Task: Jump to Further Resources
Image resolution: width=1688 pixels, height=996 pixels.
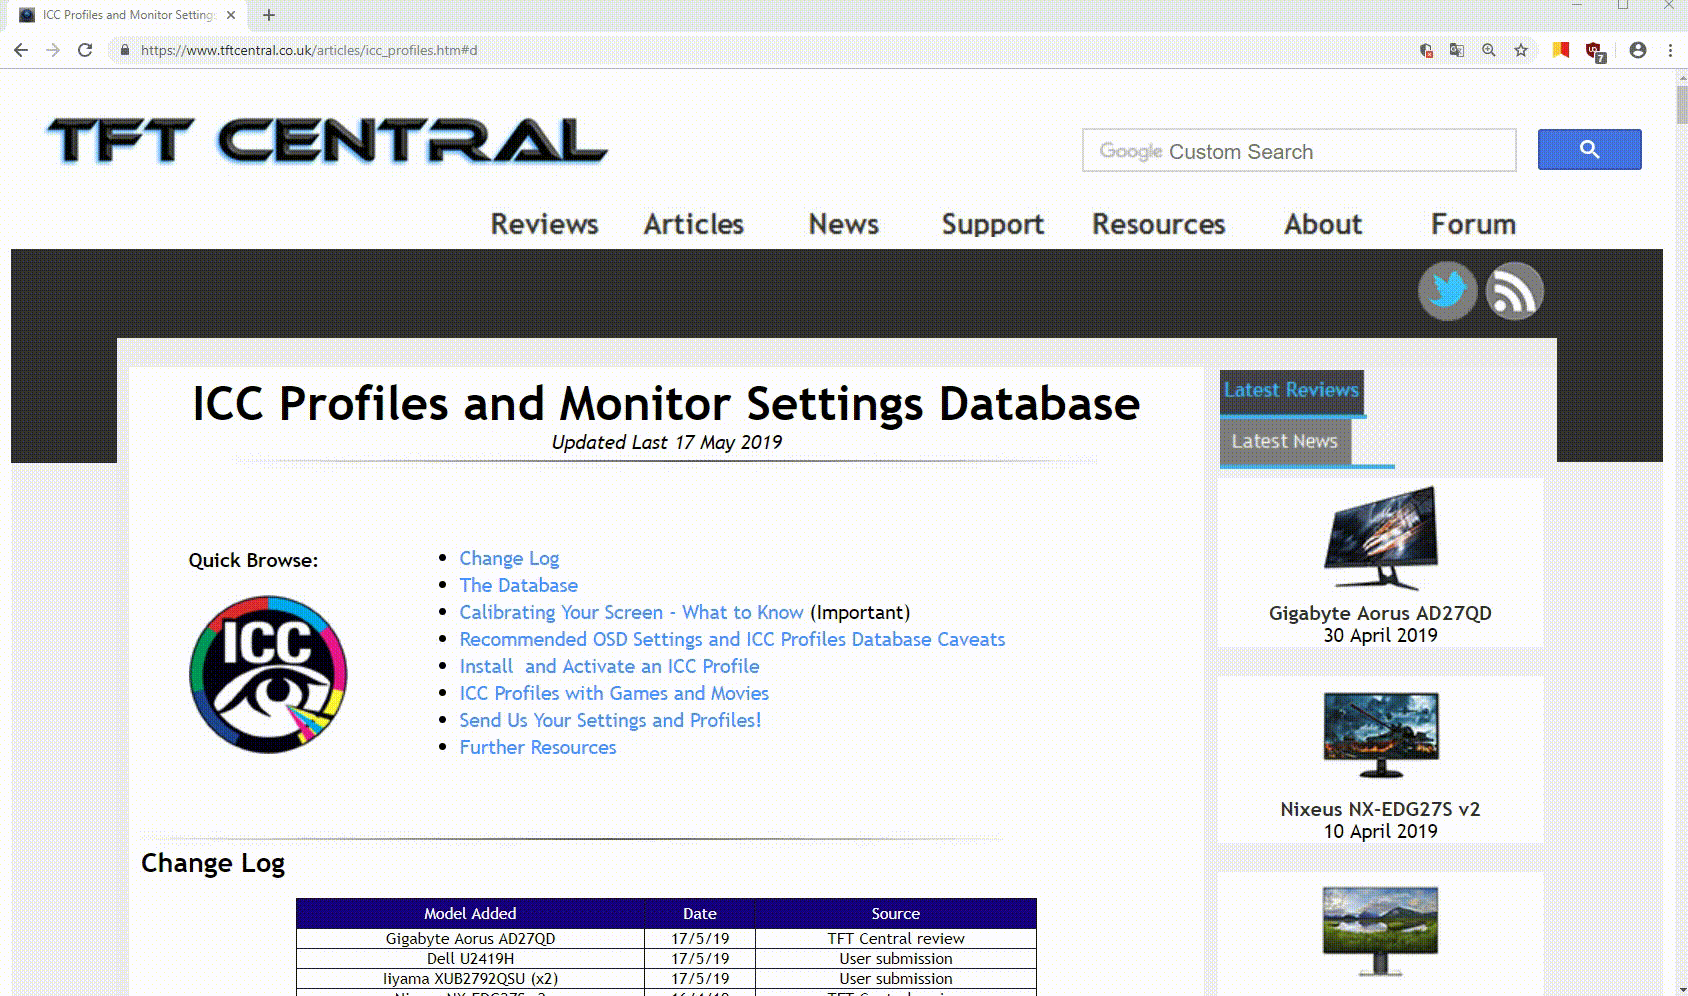Action: (538, 747)
